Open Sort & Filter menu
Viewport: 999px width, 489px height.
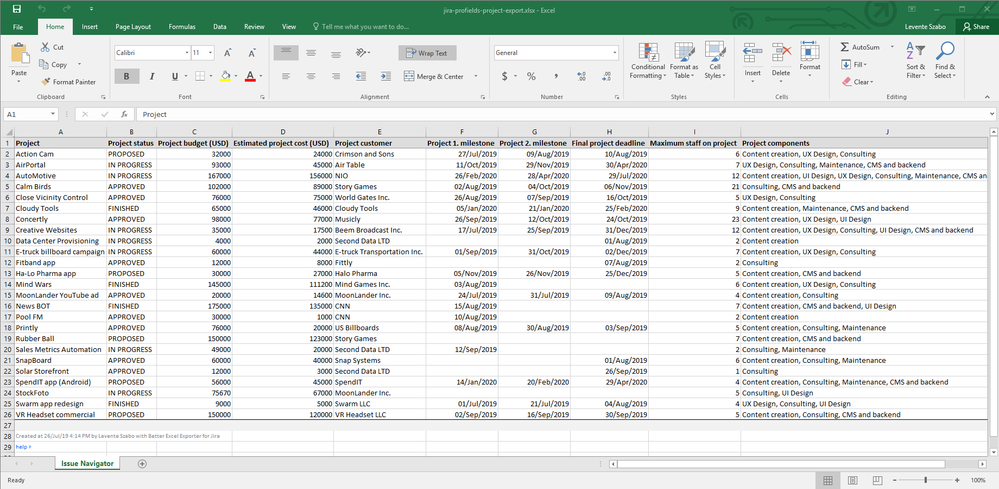tap(916, 61)
